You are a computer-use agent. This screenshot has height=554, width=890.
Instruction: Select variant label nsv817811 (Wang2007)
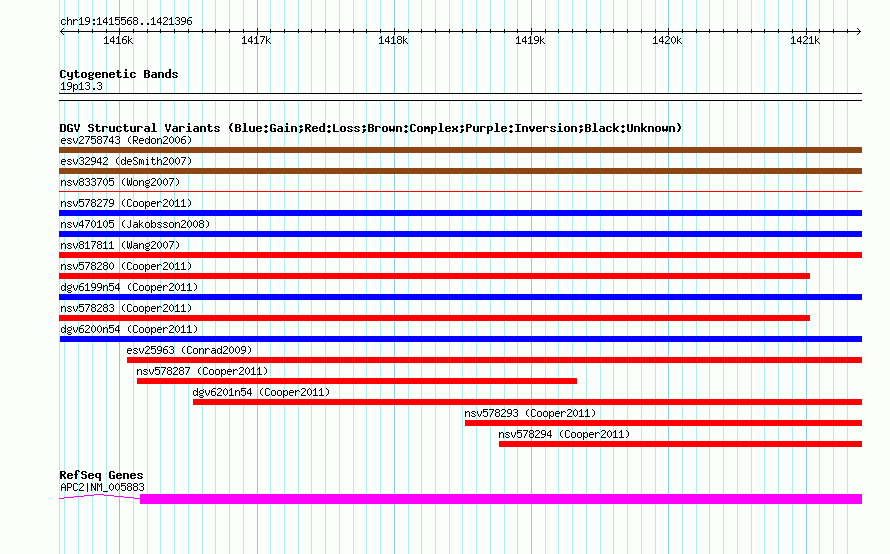(x=120, y=245)
